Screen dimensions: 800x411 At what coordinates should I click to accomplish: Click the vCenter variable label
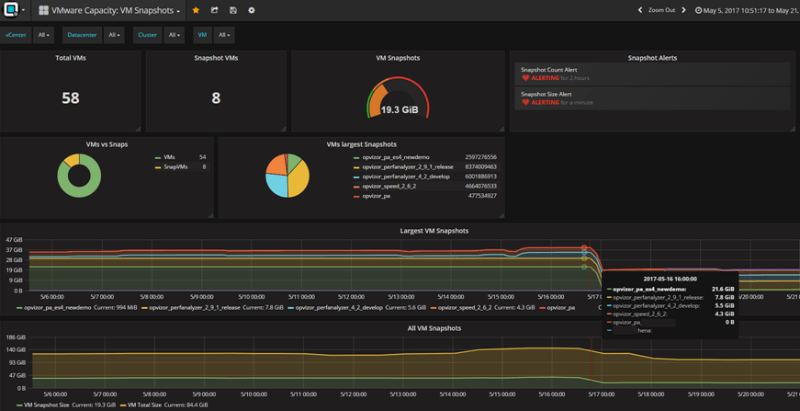pos(15,35)
